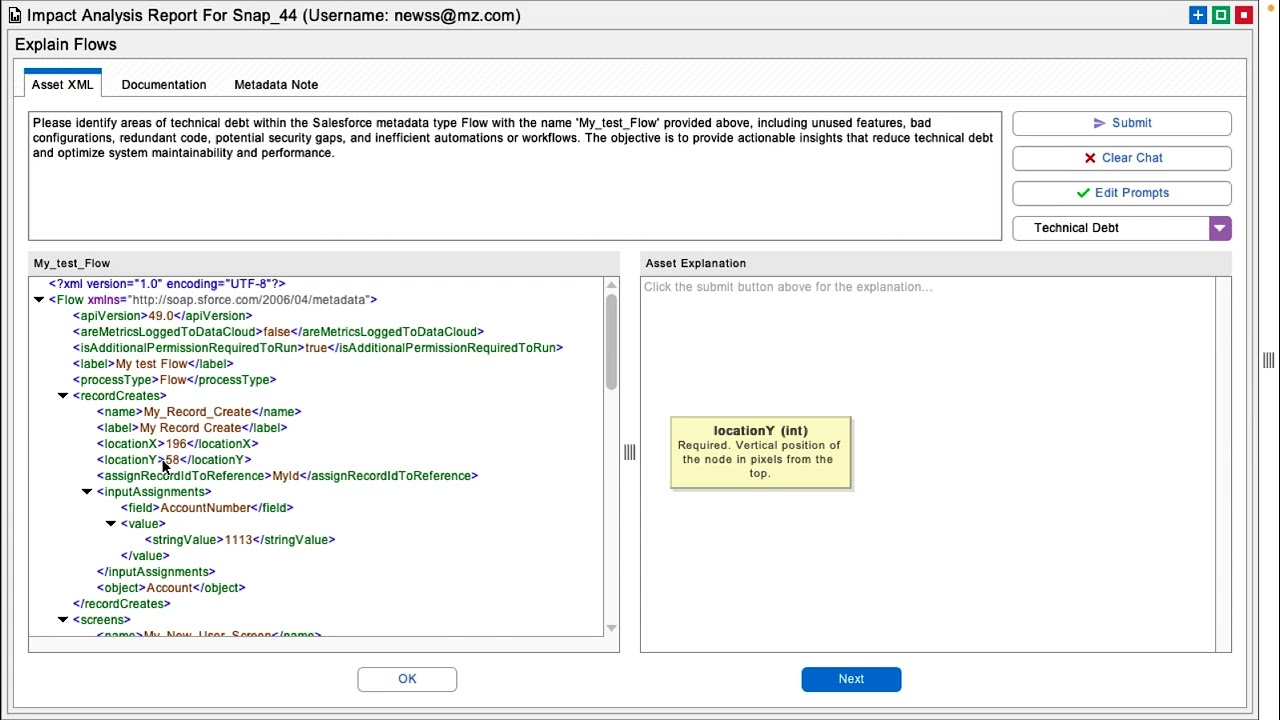Select the areMetricsLoggedToDataCloud line
The image size is (1280, 720).
point(278,332)
